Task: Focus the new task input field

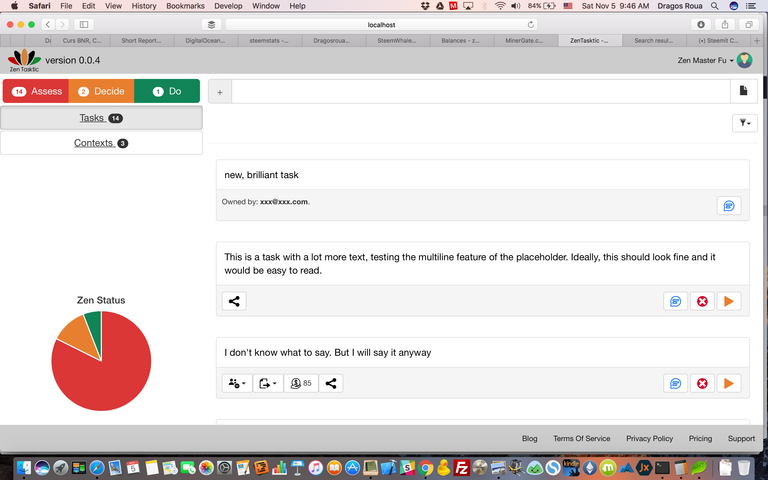Action: pyautogui.click(x=480, y=92)
